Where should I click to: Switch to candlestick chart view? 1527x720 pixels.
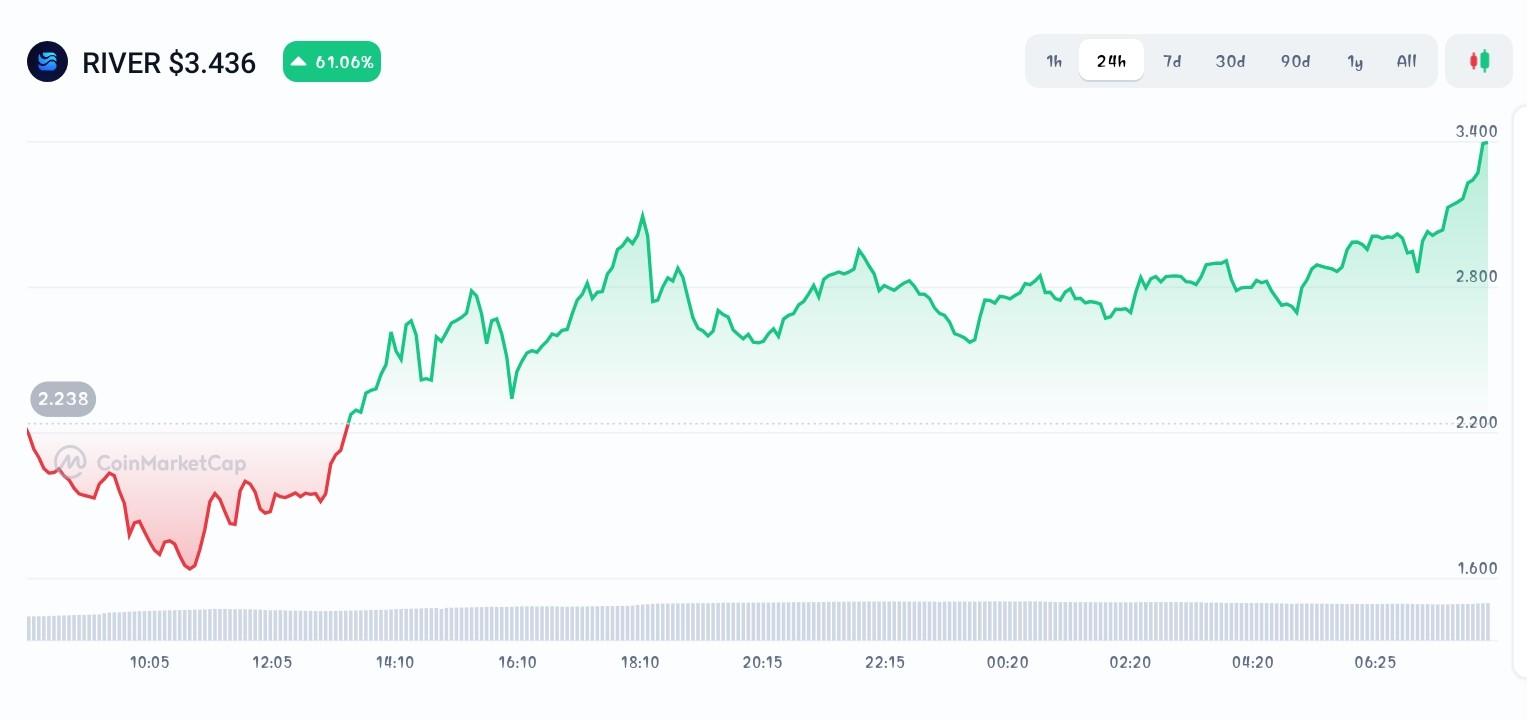pos(1479,61)
